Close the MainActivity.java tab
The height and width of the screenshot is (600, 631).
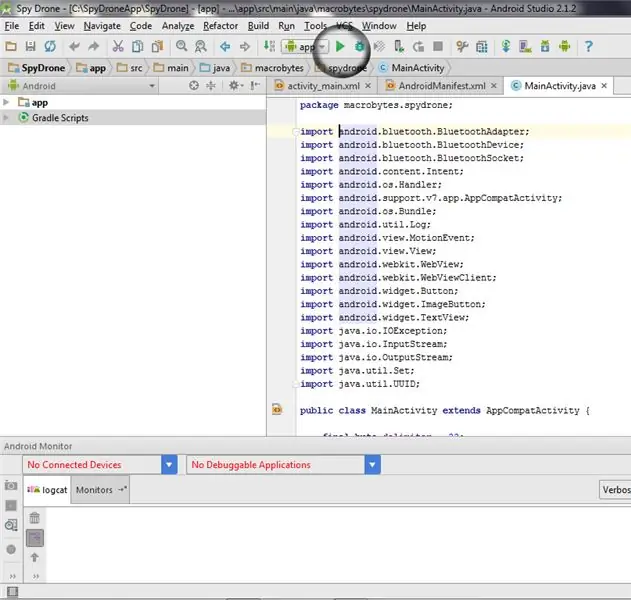(x=604, y=86)
